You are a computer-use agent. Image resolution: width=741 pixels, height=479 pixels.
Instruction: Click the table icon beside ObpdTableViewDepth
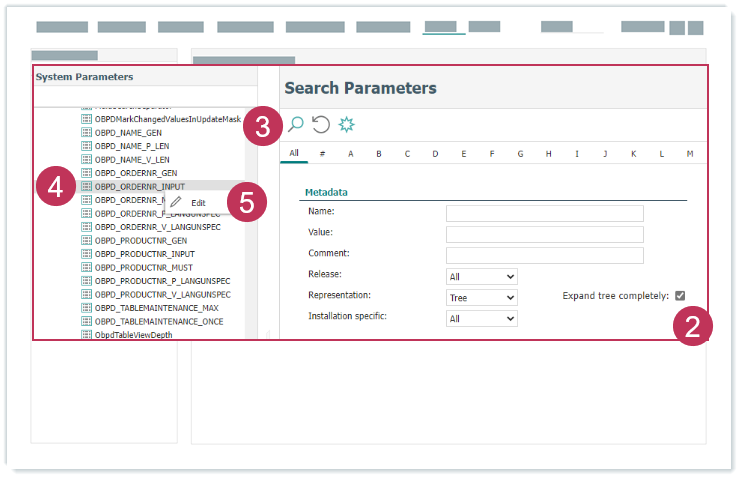coord(86,335)
